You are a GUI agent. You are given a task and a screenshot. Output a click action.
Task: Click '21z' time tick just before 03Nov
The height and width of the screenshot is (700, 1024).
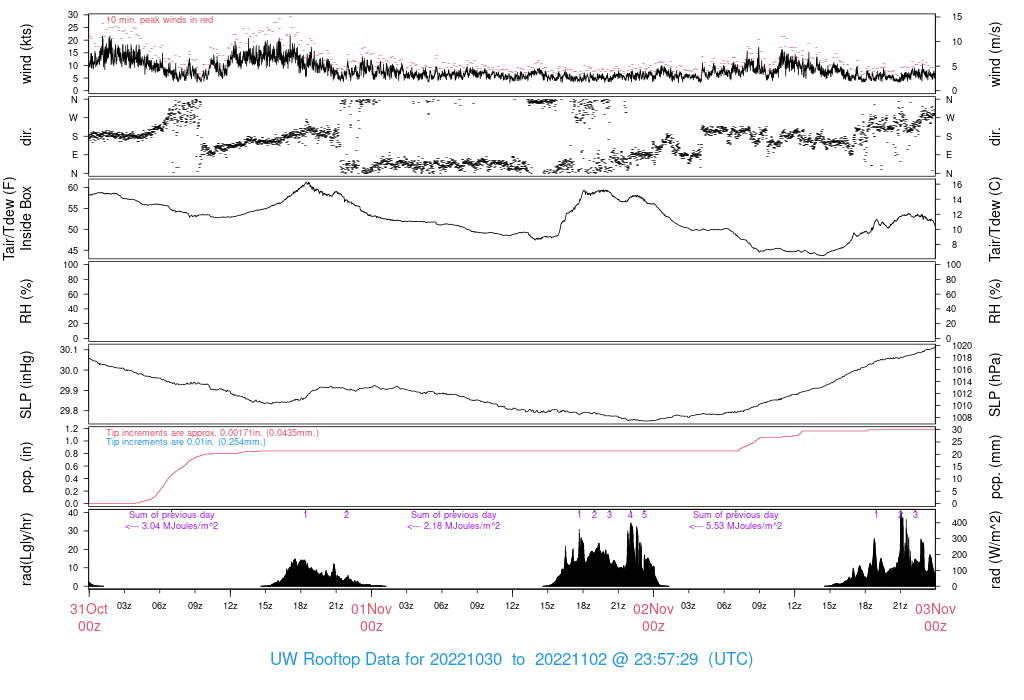point(900,606)
